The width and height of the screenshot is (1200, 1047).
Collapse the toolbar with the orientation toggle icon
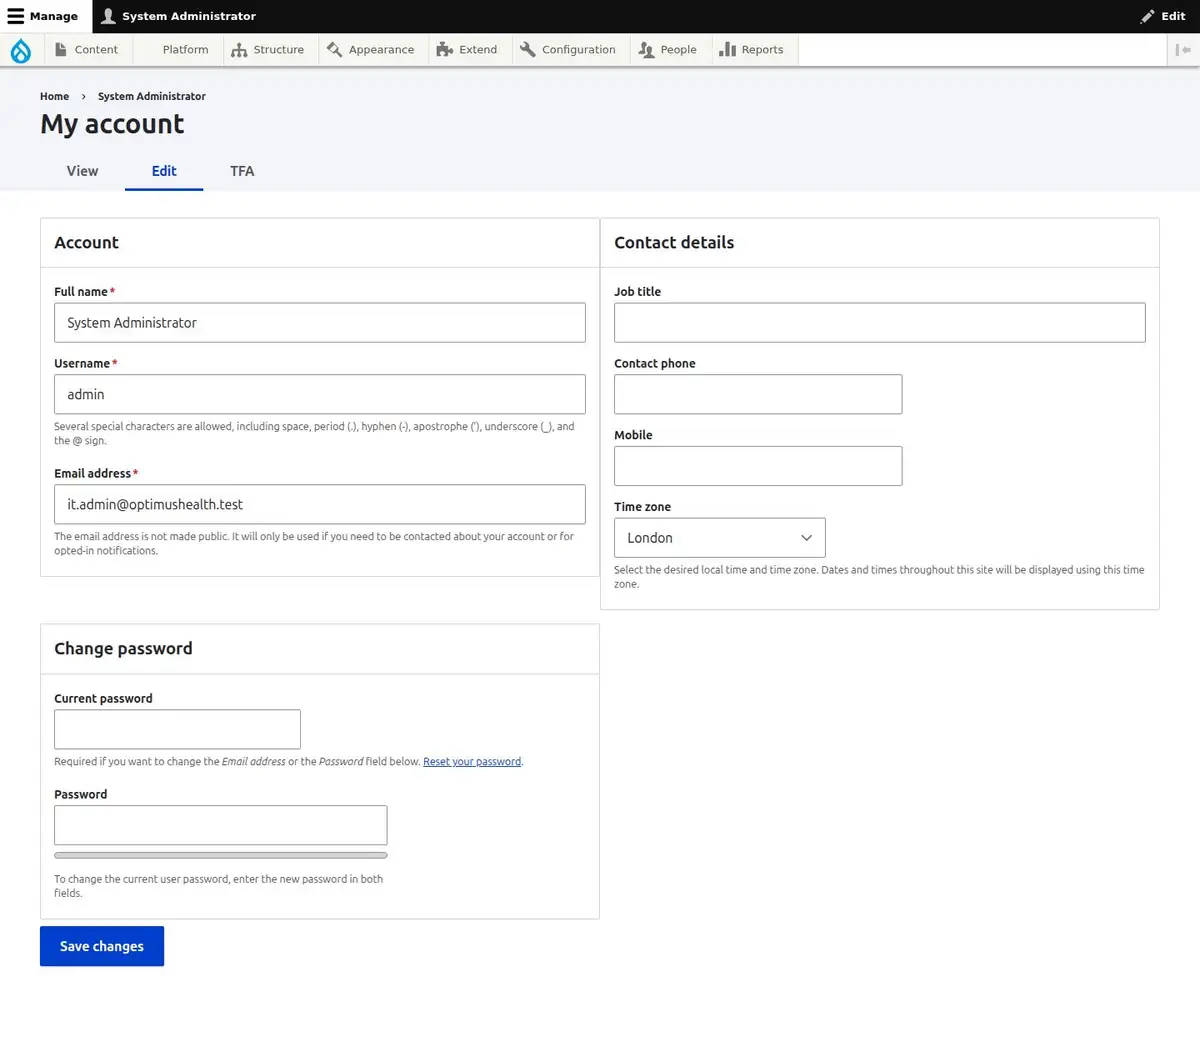[1183, 50]
